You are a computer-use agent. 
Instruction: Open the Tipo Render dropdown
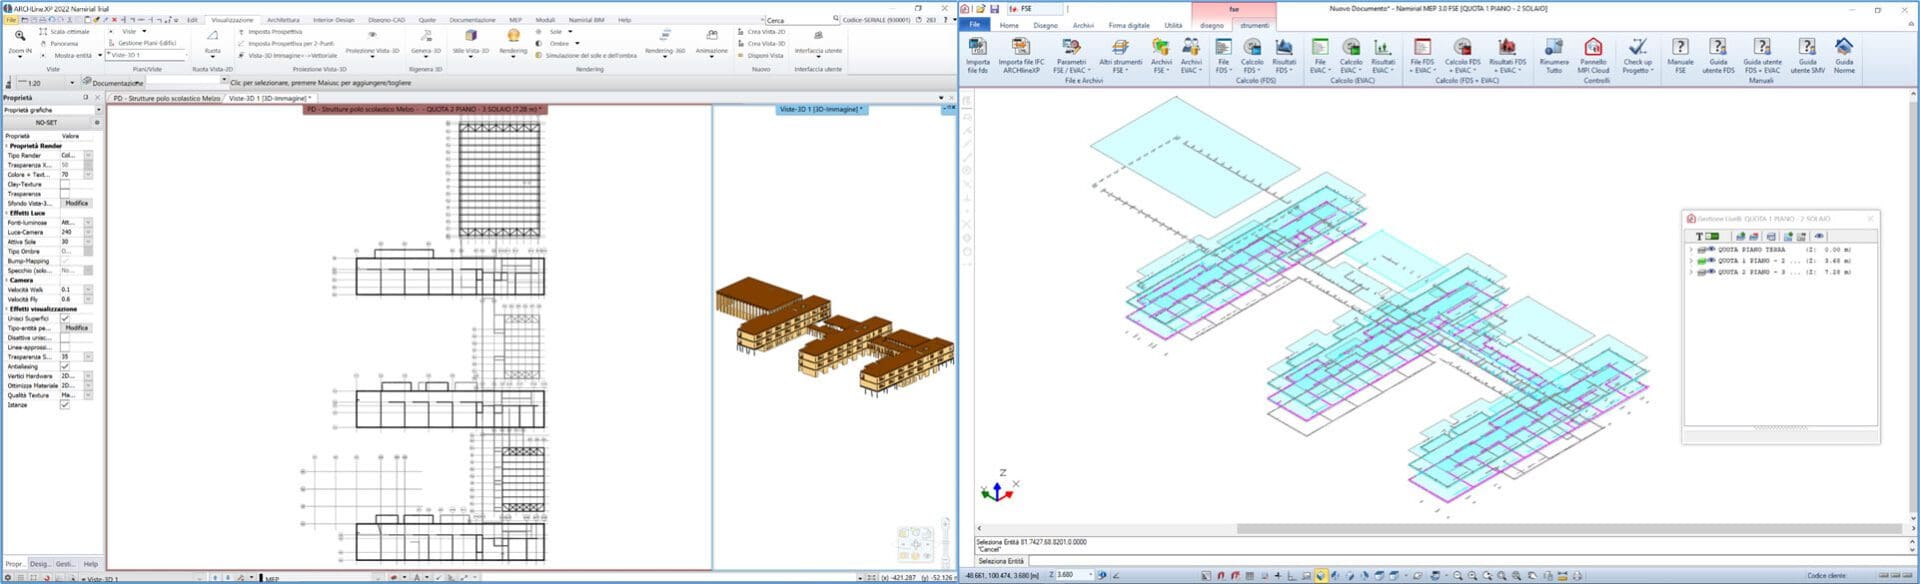click(88, 155)
